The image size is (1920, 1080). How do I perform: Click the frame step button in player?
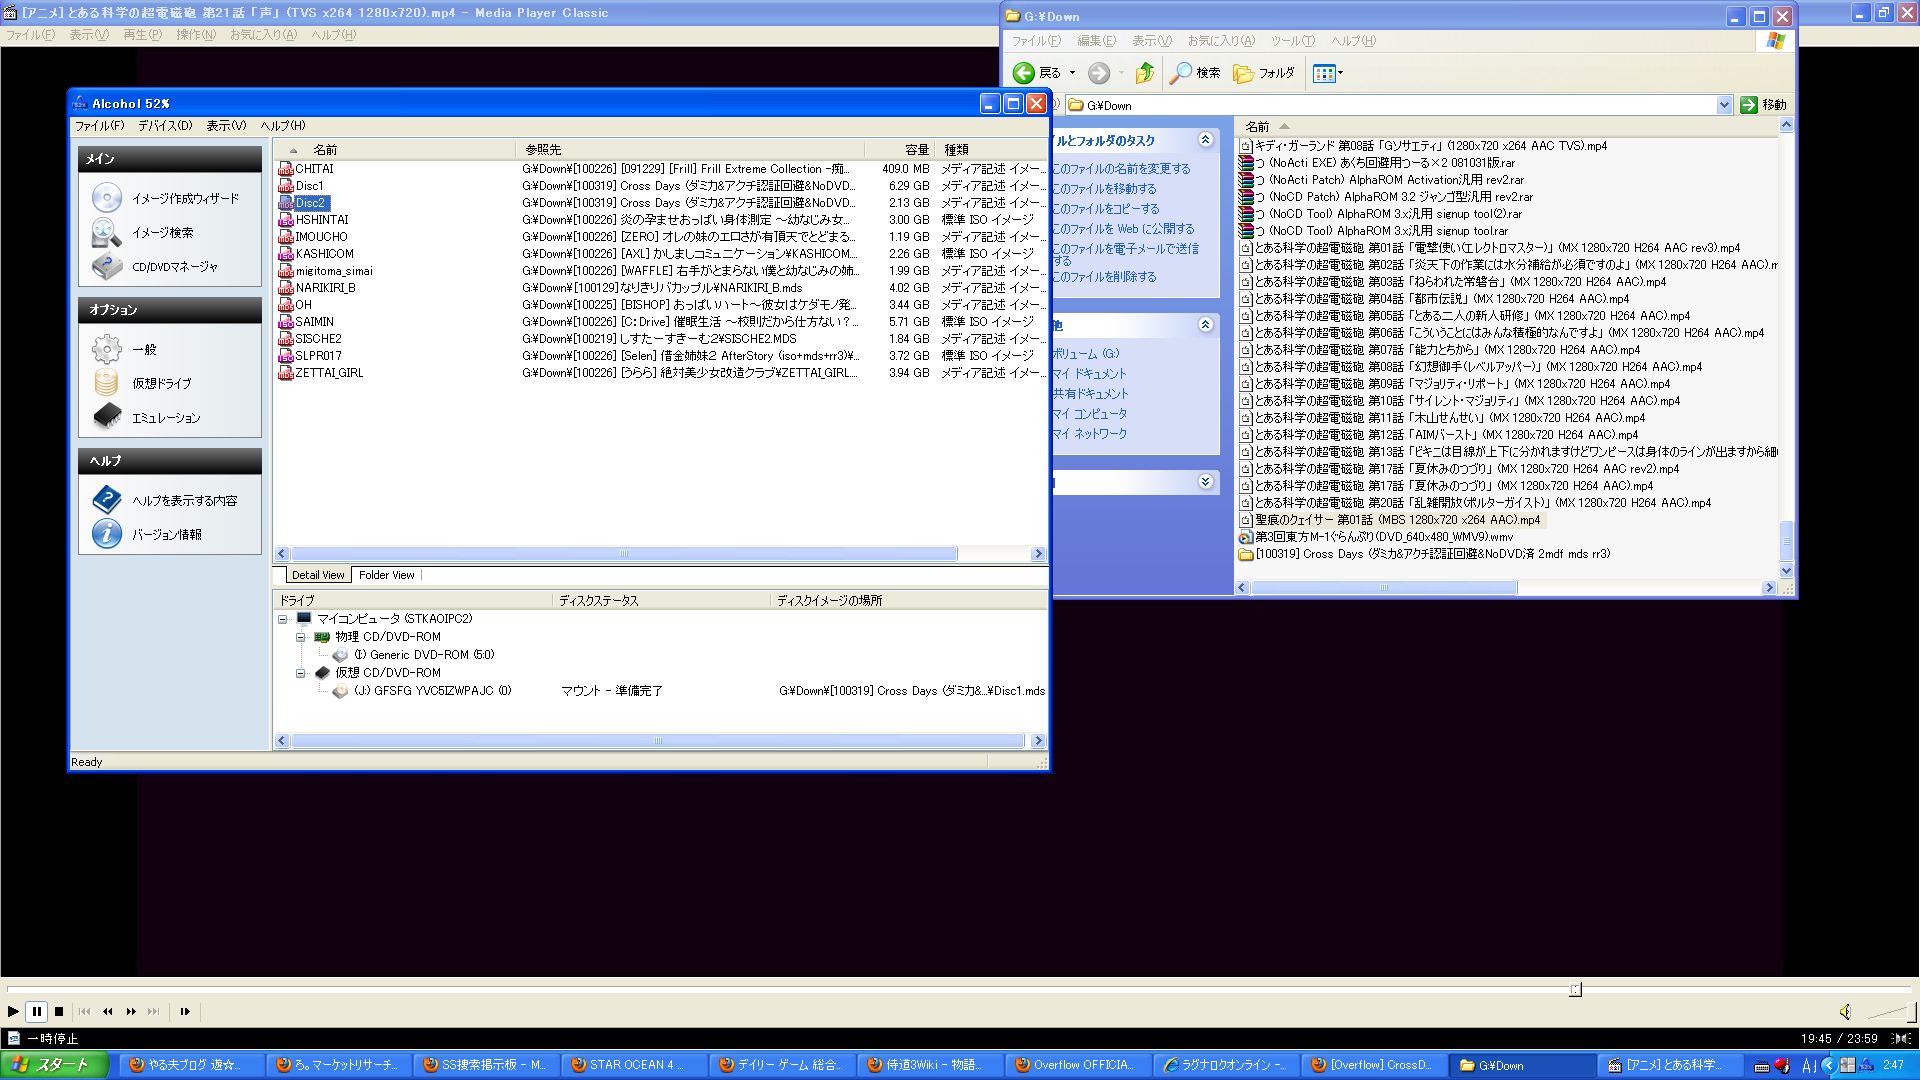[x=185, y=1011]
